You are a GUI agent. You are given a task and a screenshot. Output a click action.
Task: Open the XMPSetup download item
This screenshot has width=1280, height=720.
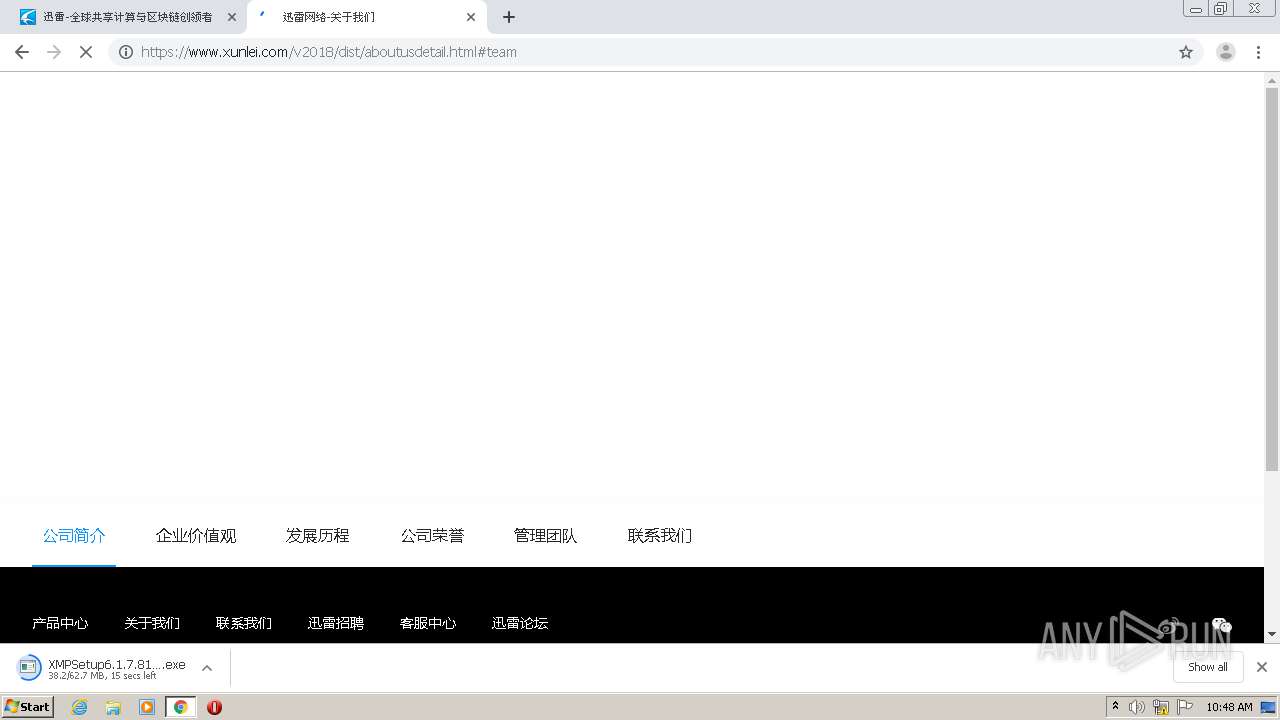102,668
